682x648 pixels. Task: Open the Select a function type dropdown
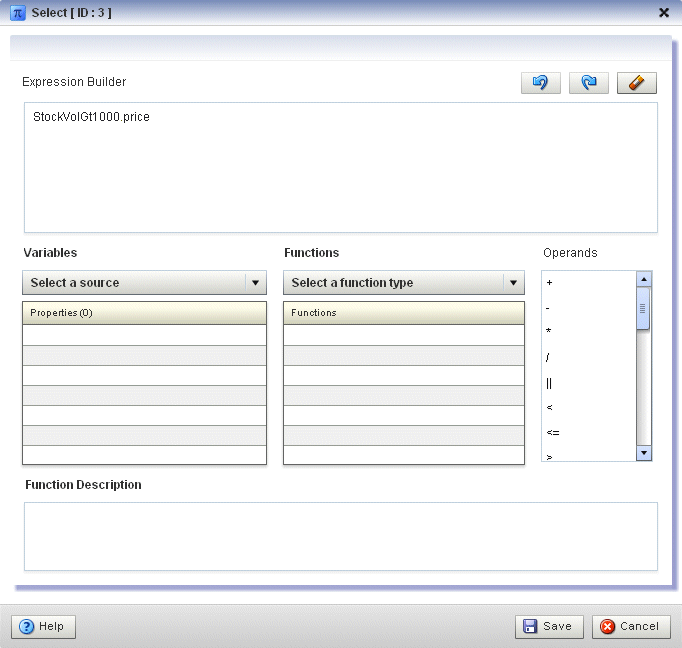point(404,283)
